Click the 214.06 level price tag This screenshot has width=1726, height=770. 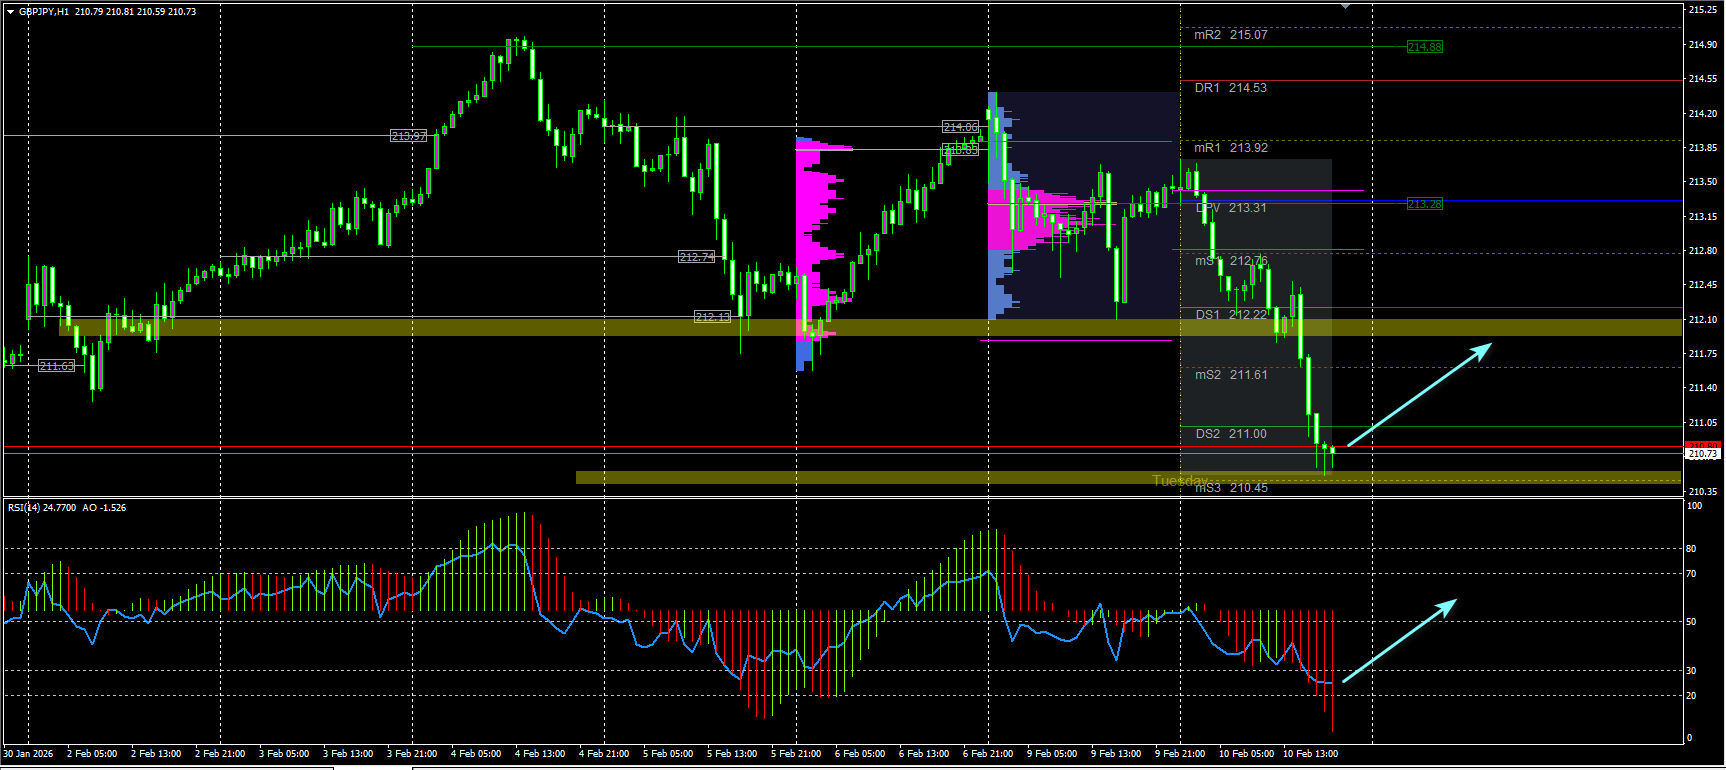(x=961, y=127)
